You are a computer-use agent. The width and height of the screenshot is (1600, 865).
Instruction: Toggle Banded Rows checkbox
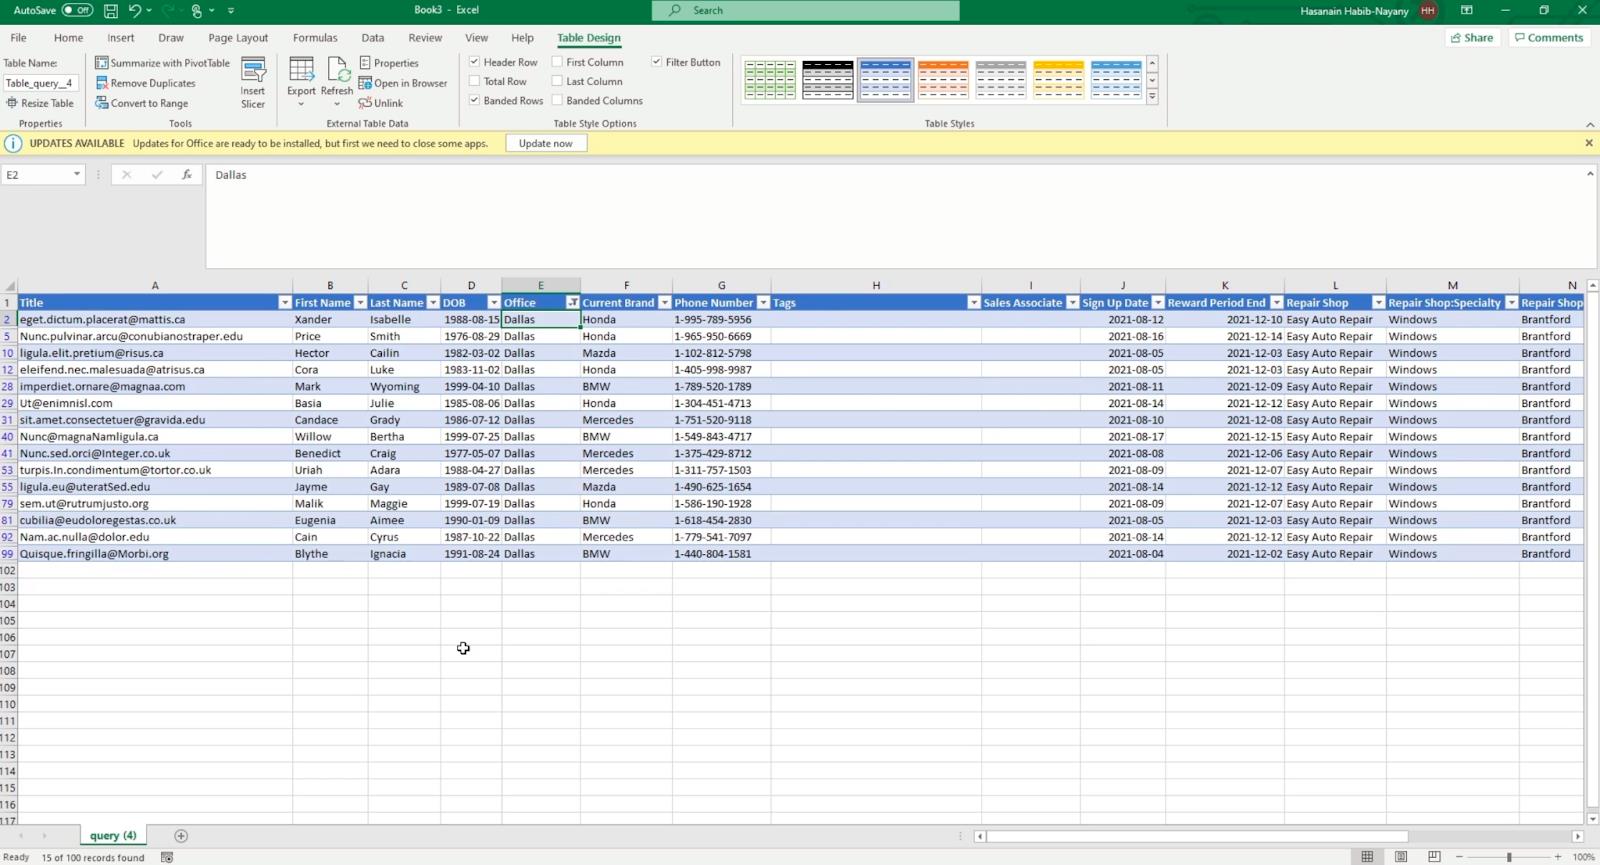(x=475, y=100)
